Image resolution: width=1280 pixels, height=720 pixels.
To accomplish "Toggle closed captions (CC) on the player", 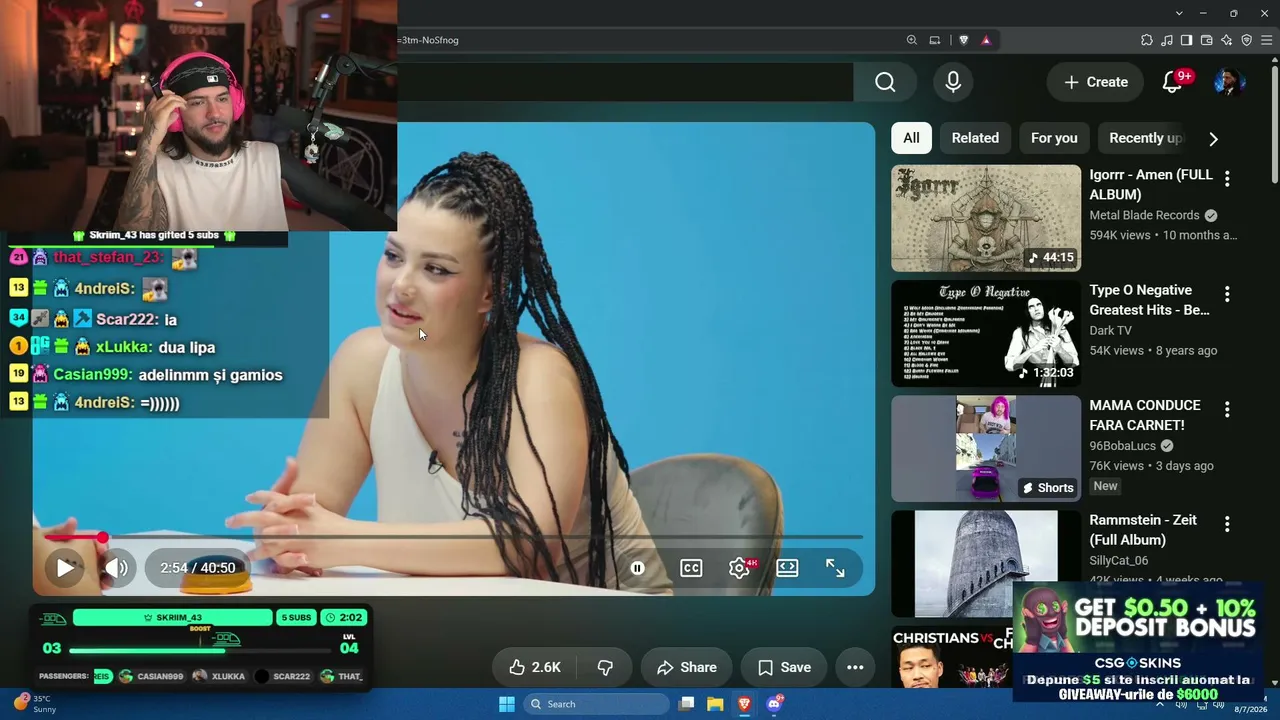I will pyautogui.click(x=691, y=568).
